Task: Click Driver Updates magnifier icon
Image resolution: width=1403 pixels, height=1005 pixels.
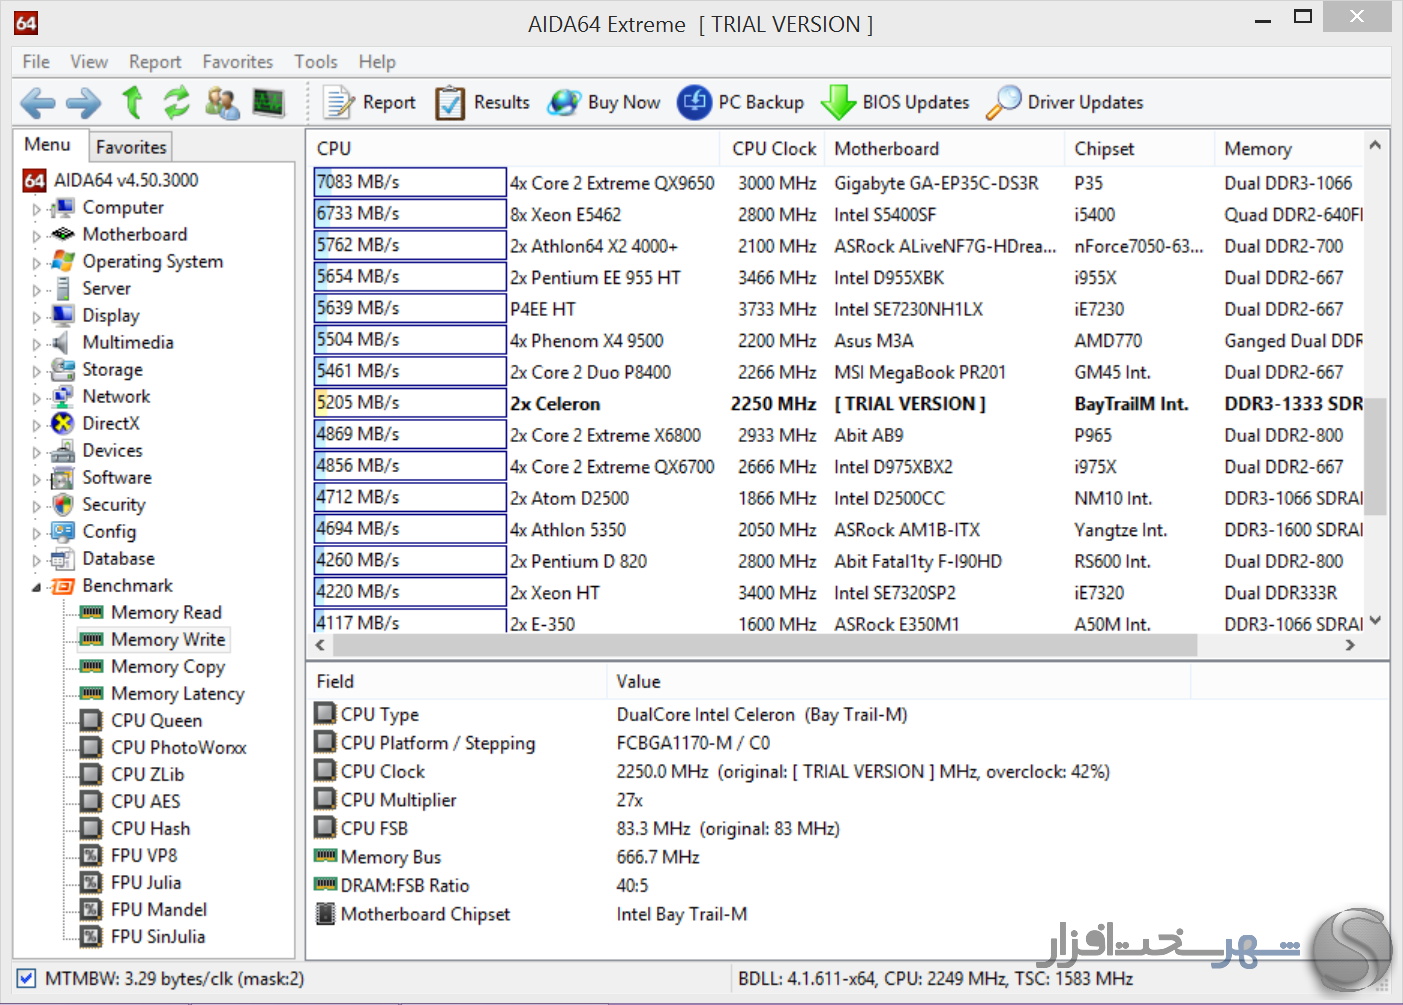Action: [1003, 102]
